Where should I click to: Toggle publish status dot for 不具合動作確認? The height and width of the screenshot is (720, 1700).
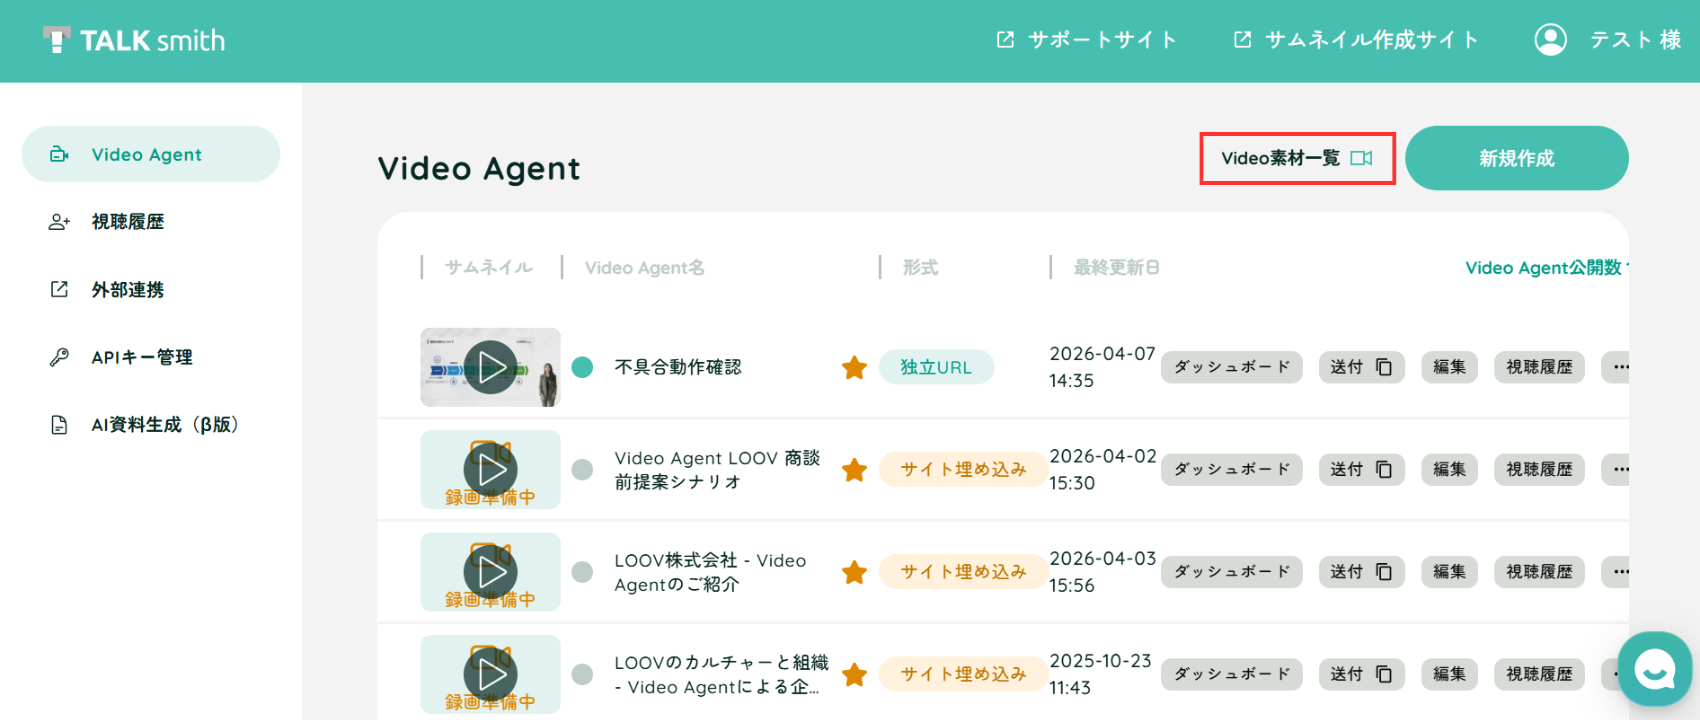582,367
